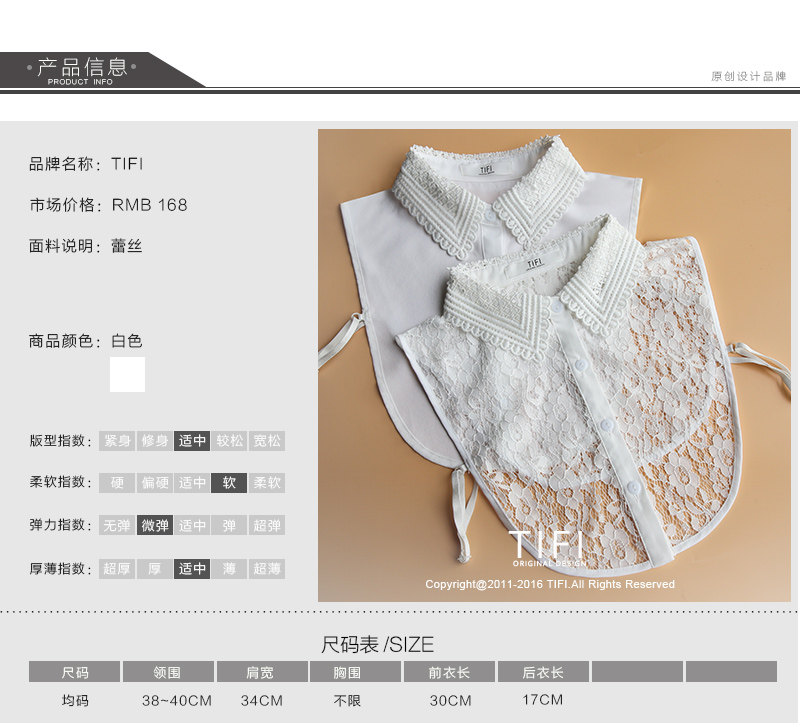The height and width of the screenshot is (727, 800).
Task: Click the 肩宽 column header
Action: [262, 672]
